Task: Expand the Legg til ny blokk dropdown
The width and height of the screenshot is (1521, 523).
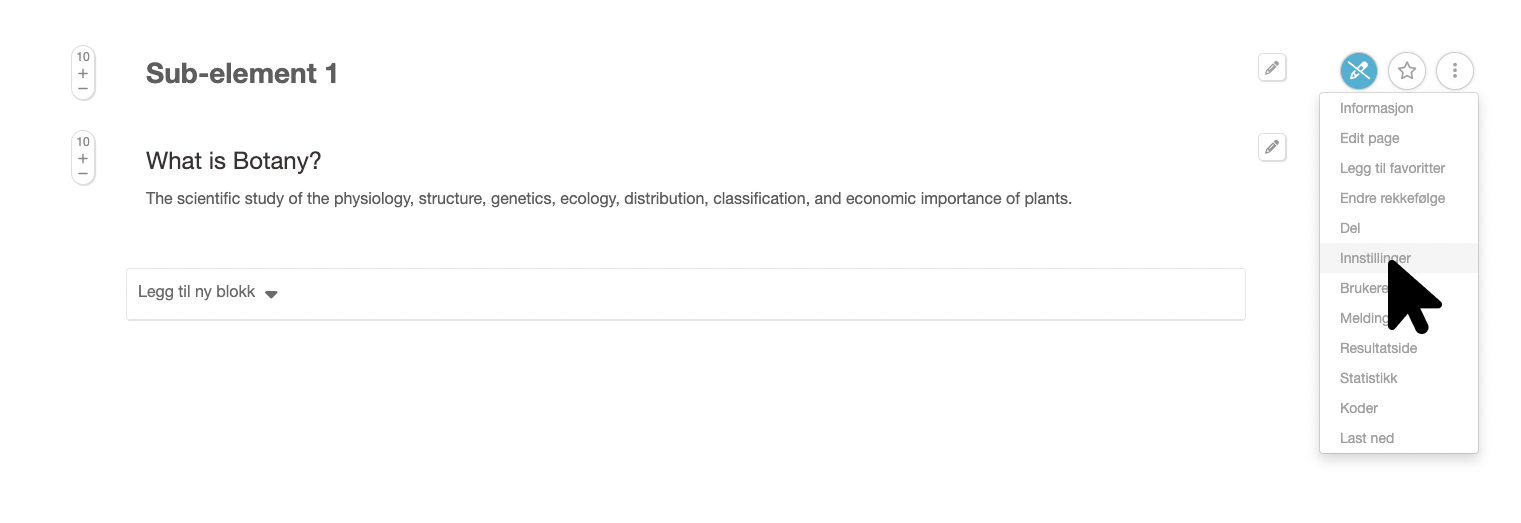Action: 686,294
